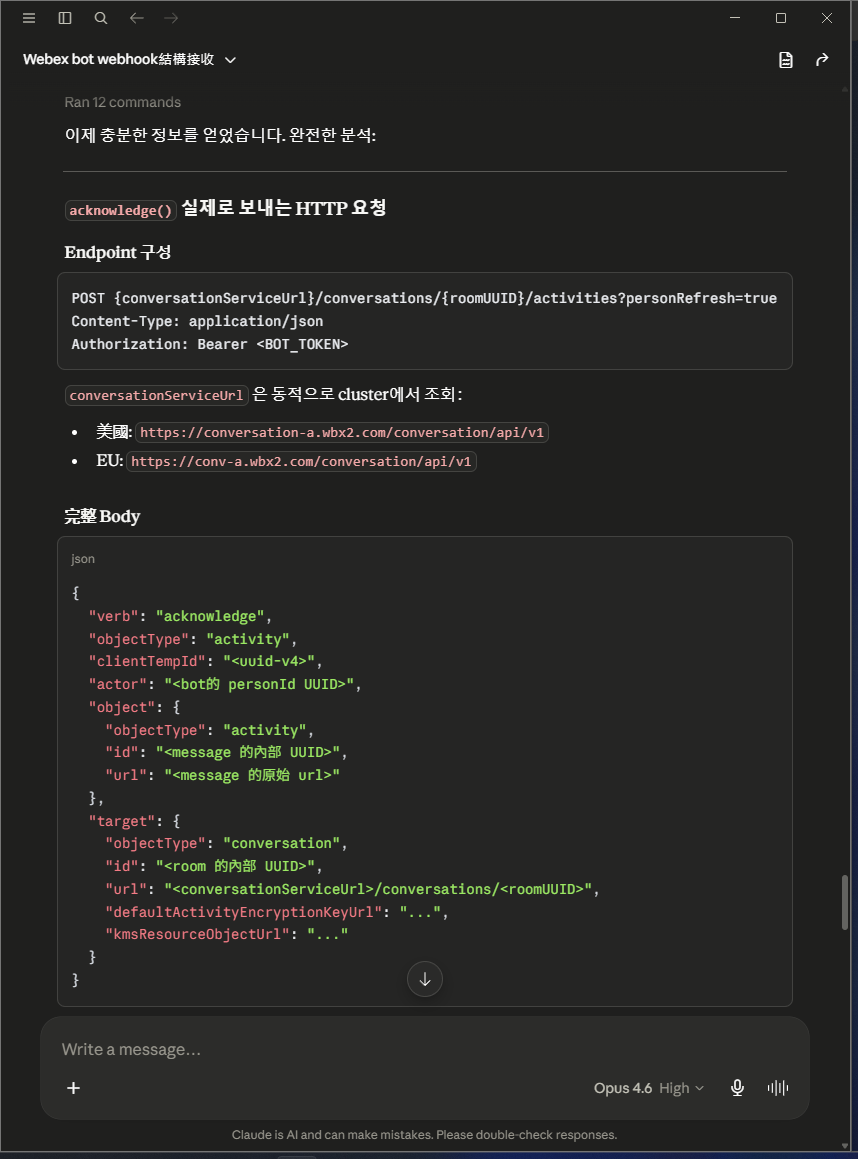Click the "actor" JSON line
The height and width of the screenshot is (1159, 858).
coord(225,684)
